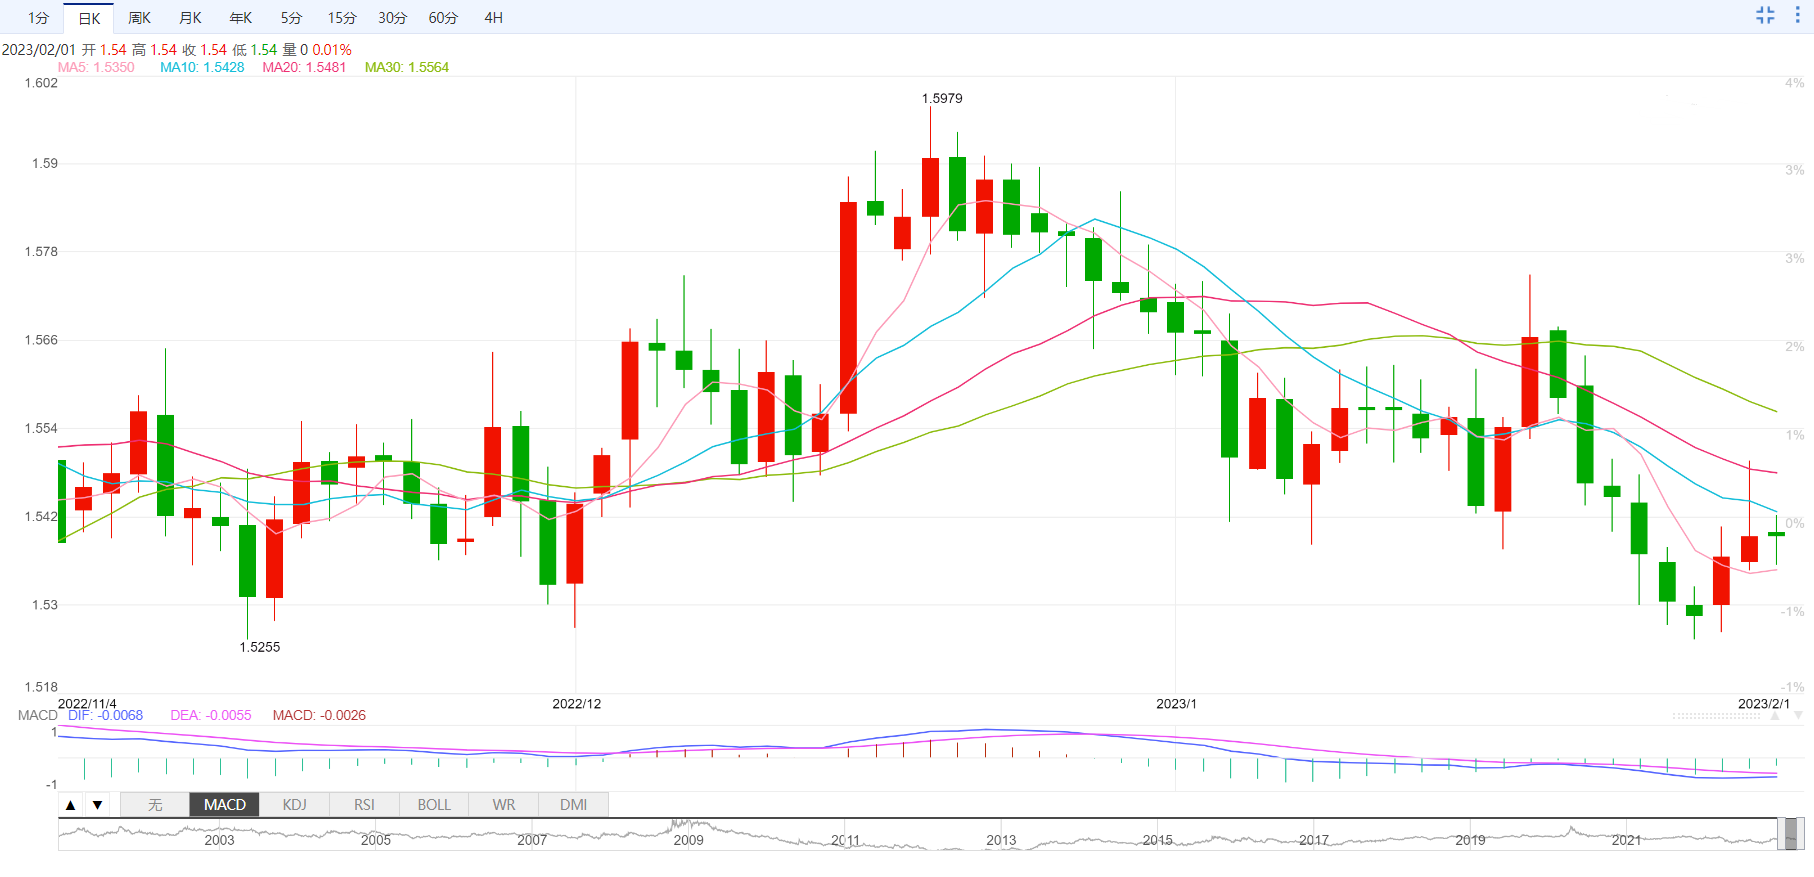Click the MA10: 1.5428 legend label

(x=202, y=67)
